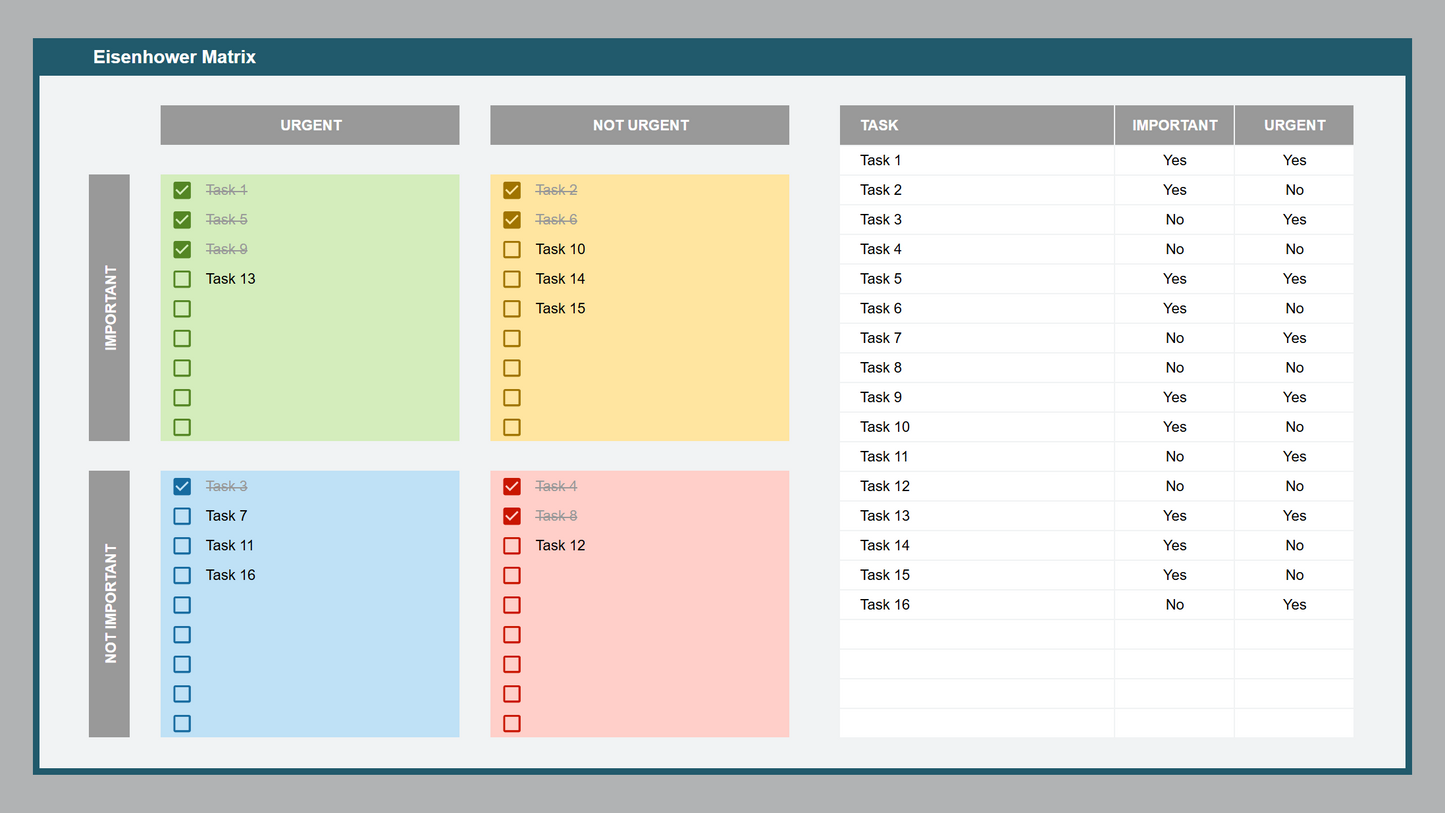Uncheck the red Task 4 checkbox
The image size is (1445, 813).
(512, 486)
